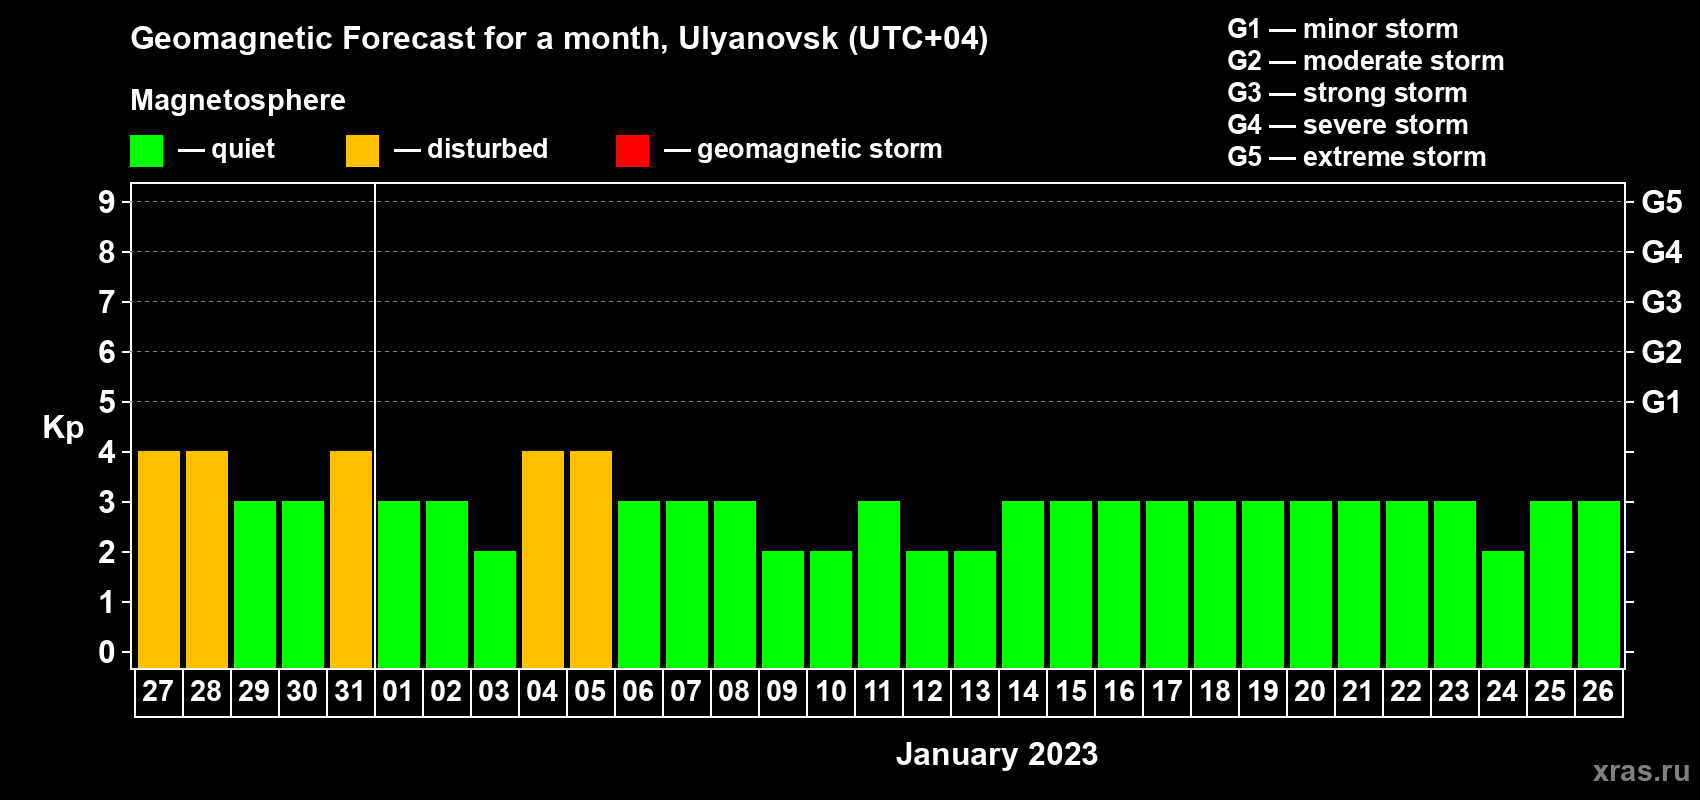The height and width of the screenshot is (800, 1700).
Task: Click the orange disturbed legend swatch
Action: [x=362, y=151]
